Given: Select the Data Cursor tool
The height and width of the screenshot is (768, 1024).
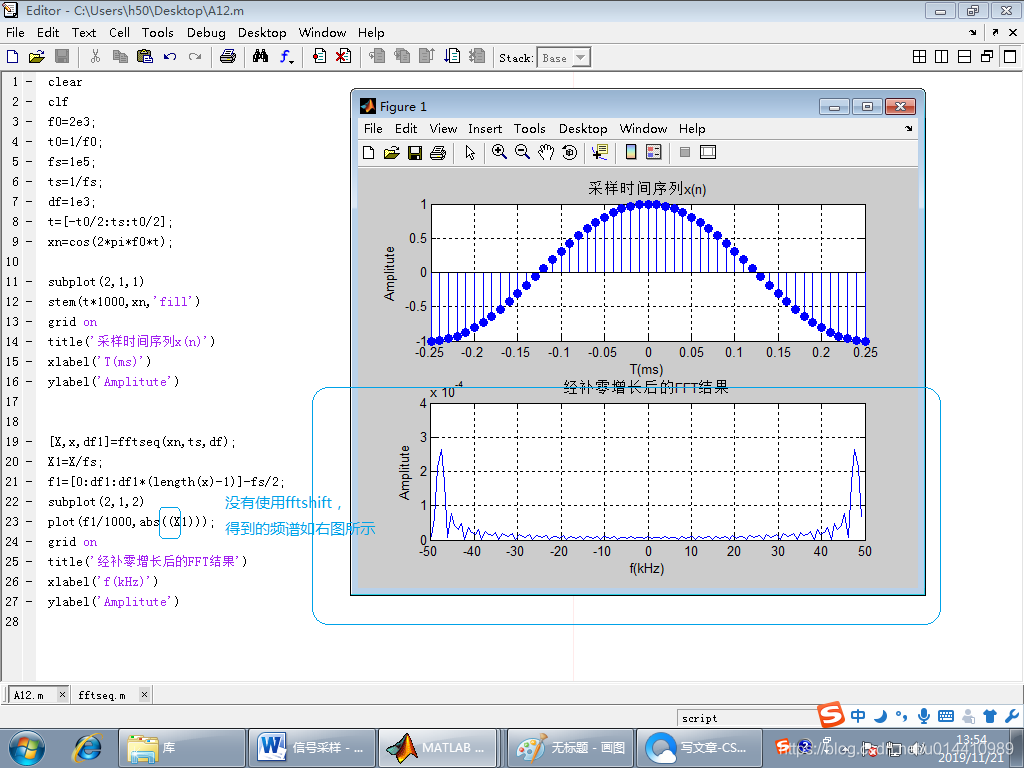Looking at the screenshot, I should 600,152.
